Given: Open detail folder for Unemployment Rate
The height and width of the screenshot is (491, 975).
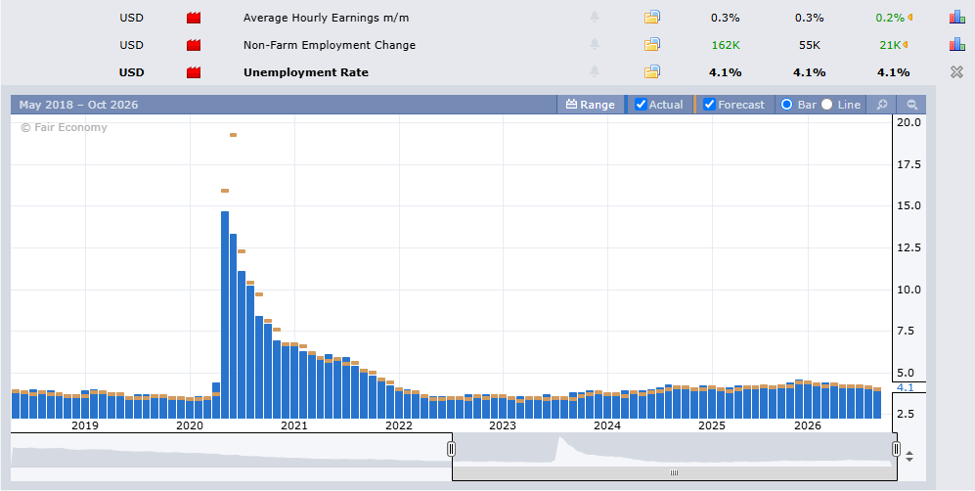Looking at the screenshot, I should (x=651, y=72).
